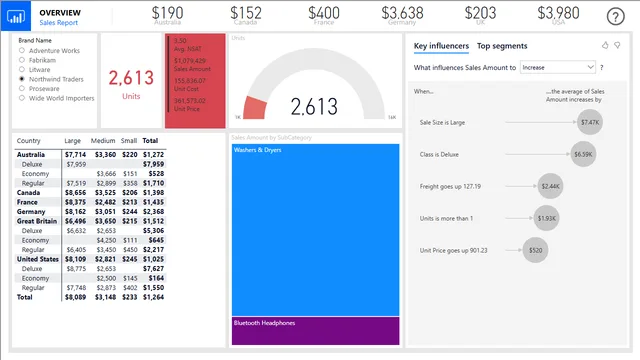Switch to the Key influencers tab

pos(441,46)
